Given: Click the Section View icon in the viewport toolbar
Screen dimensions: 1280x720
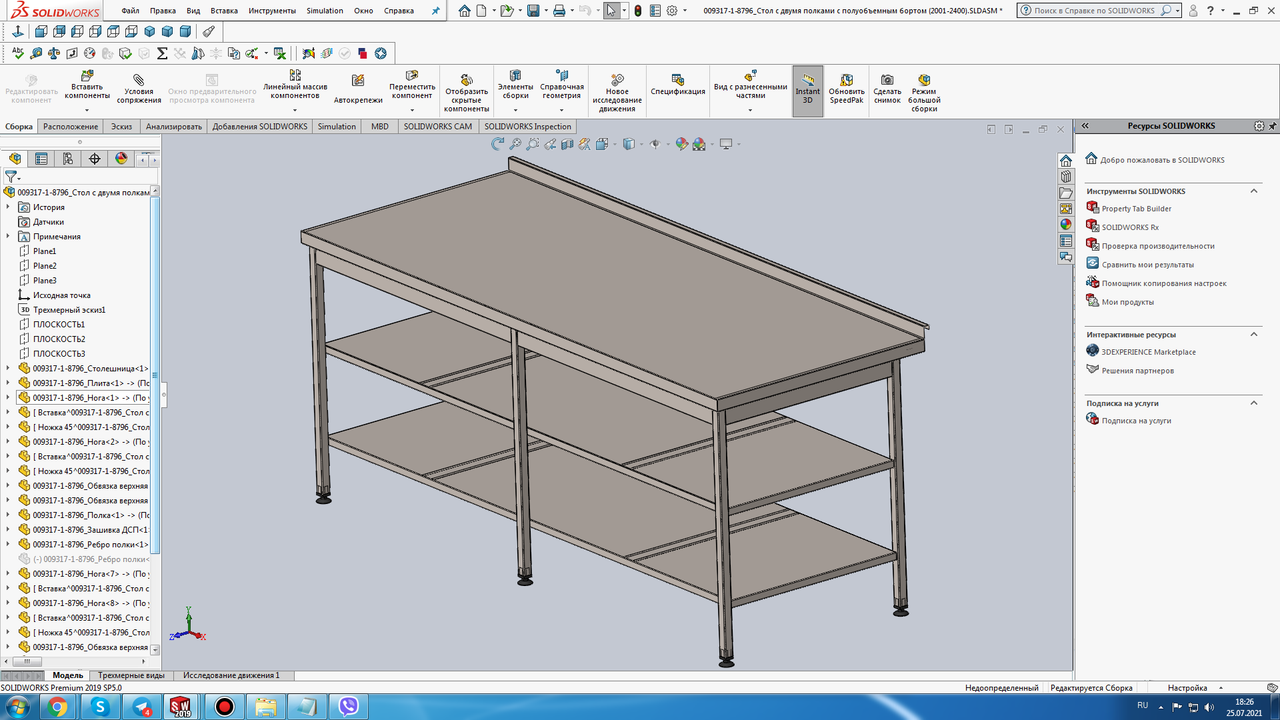Looking at the screenshot, I should pyautogui.click(x=567, y=144).
